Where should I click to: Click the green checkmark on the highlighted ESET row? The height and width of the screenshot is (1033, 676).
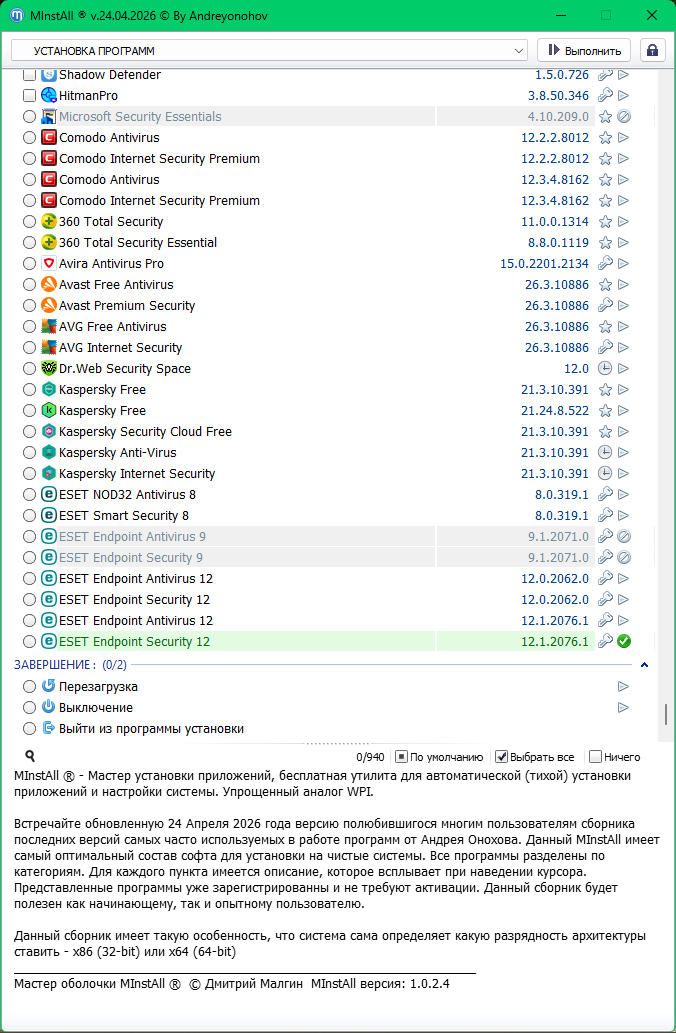[623, 642]
